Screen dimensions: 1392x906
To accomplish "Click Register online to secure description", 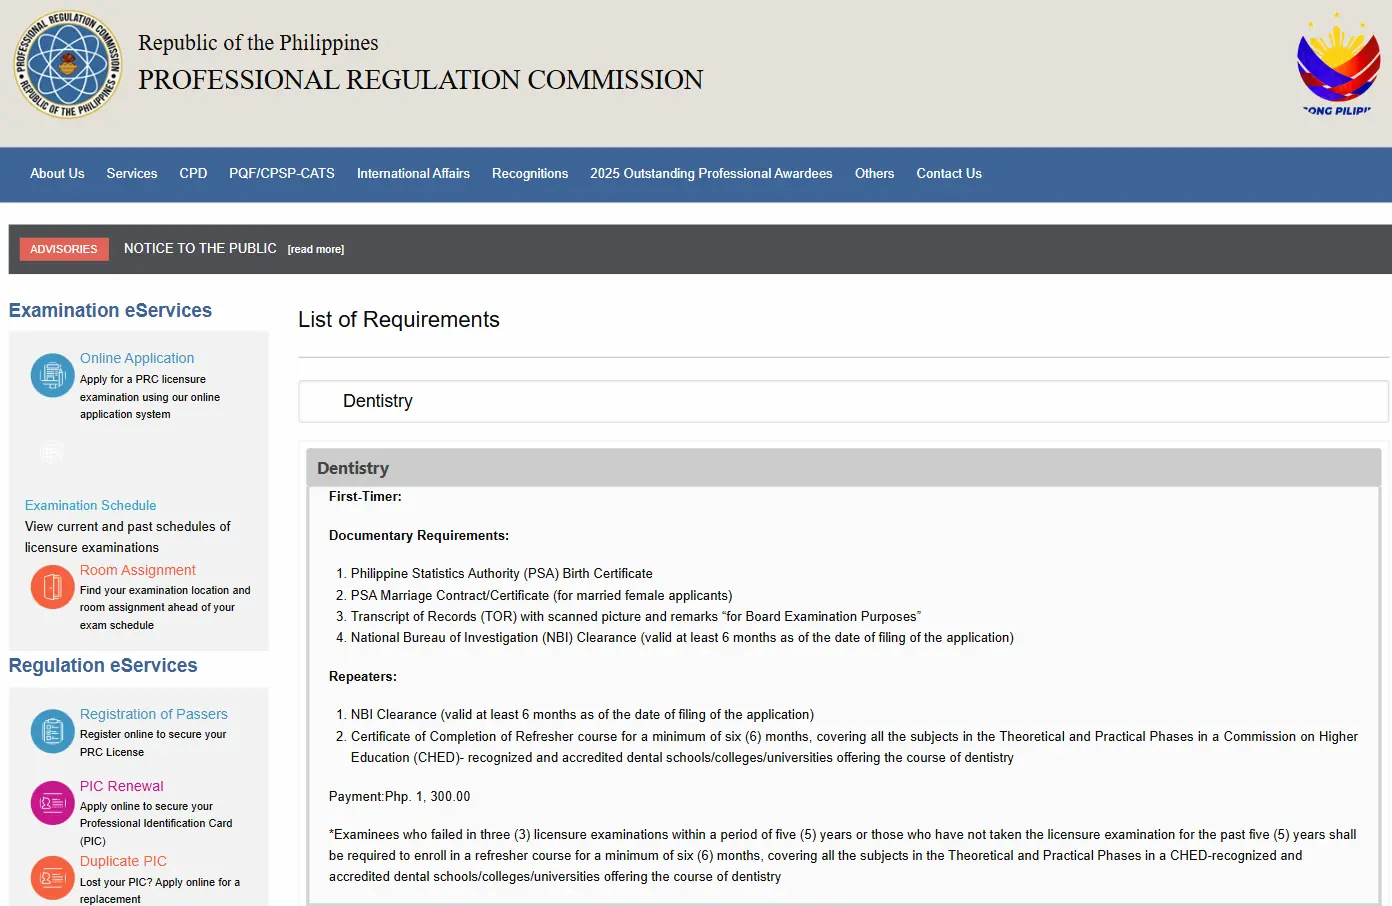I will point(153,743).
